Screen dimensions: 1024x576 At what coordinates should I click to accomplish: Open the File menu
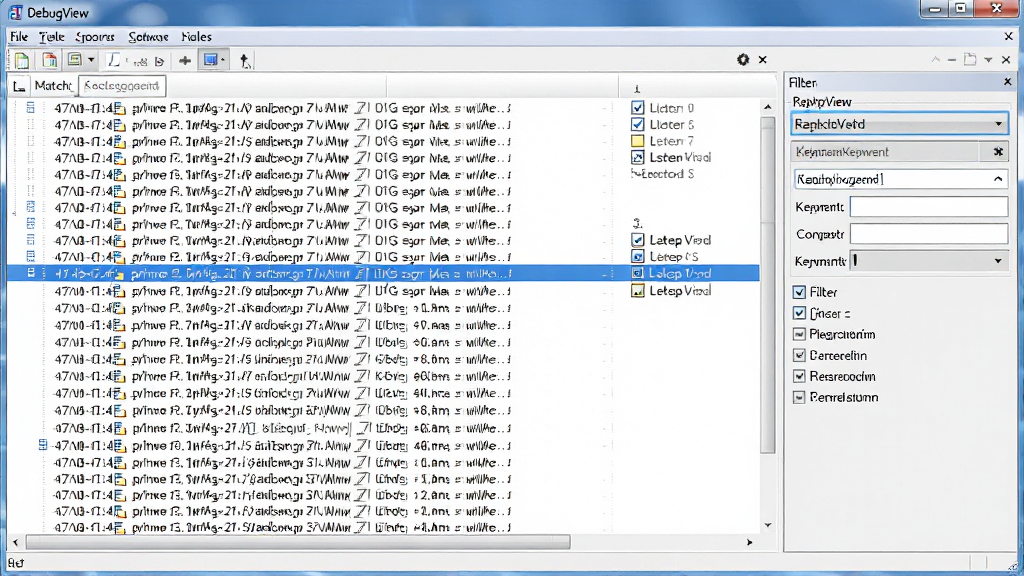pos(18,37)
